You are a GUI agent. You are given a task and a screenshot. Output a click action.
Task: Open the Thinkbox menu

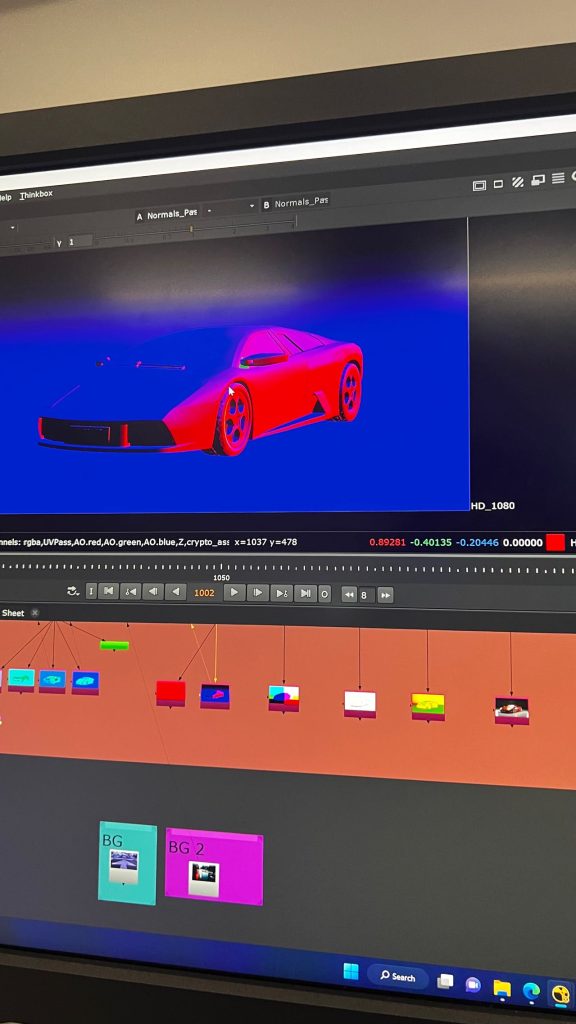[36, 195]
